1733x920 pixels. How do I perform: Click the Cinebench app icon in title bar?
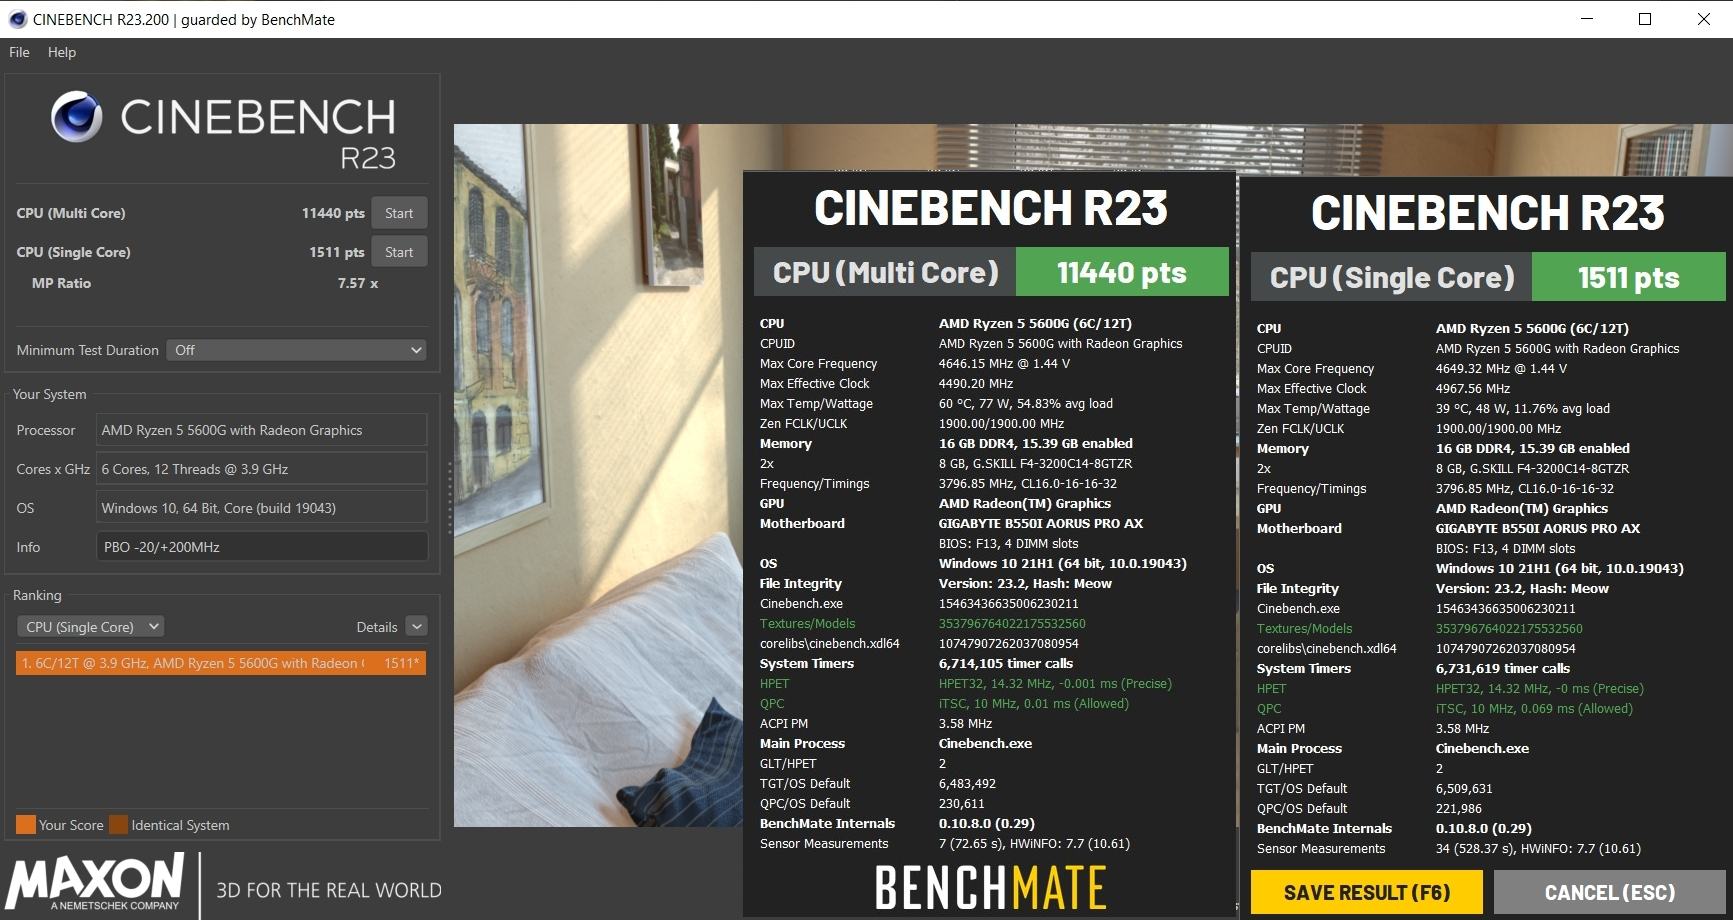(17, 19)
